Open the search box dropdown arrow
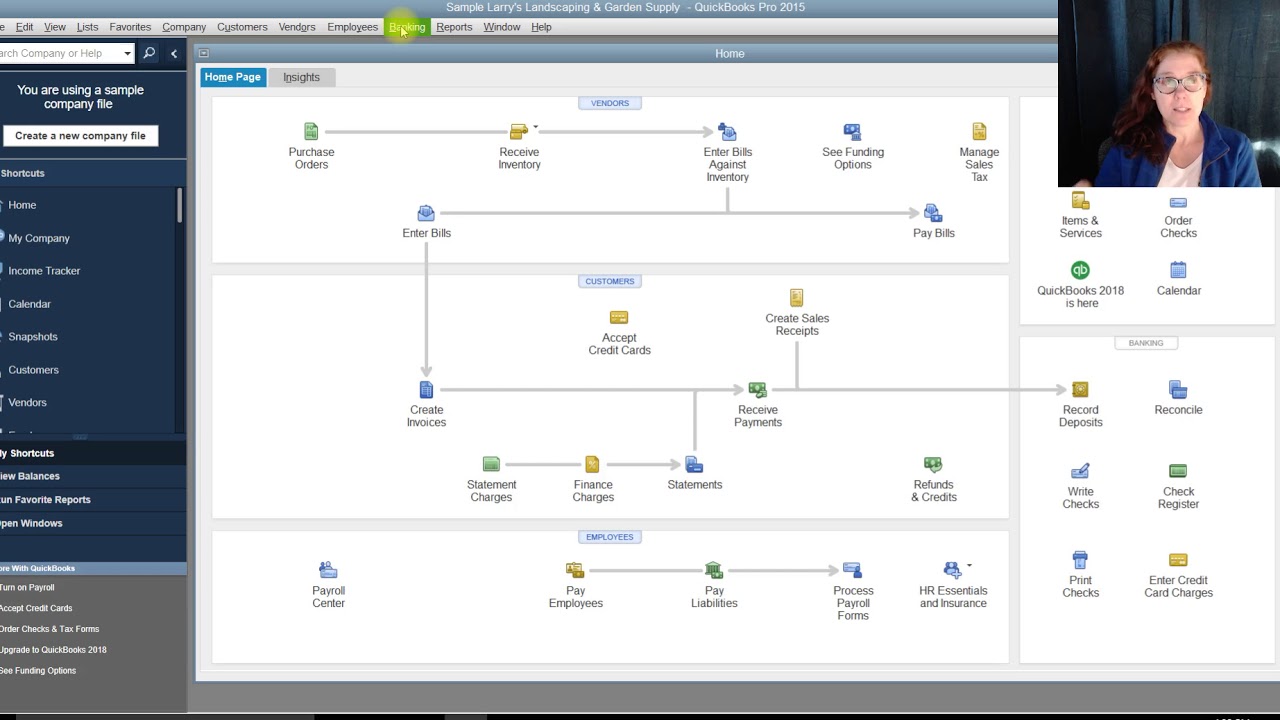1280x720 pixels. (x=127, y=53)
